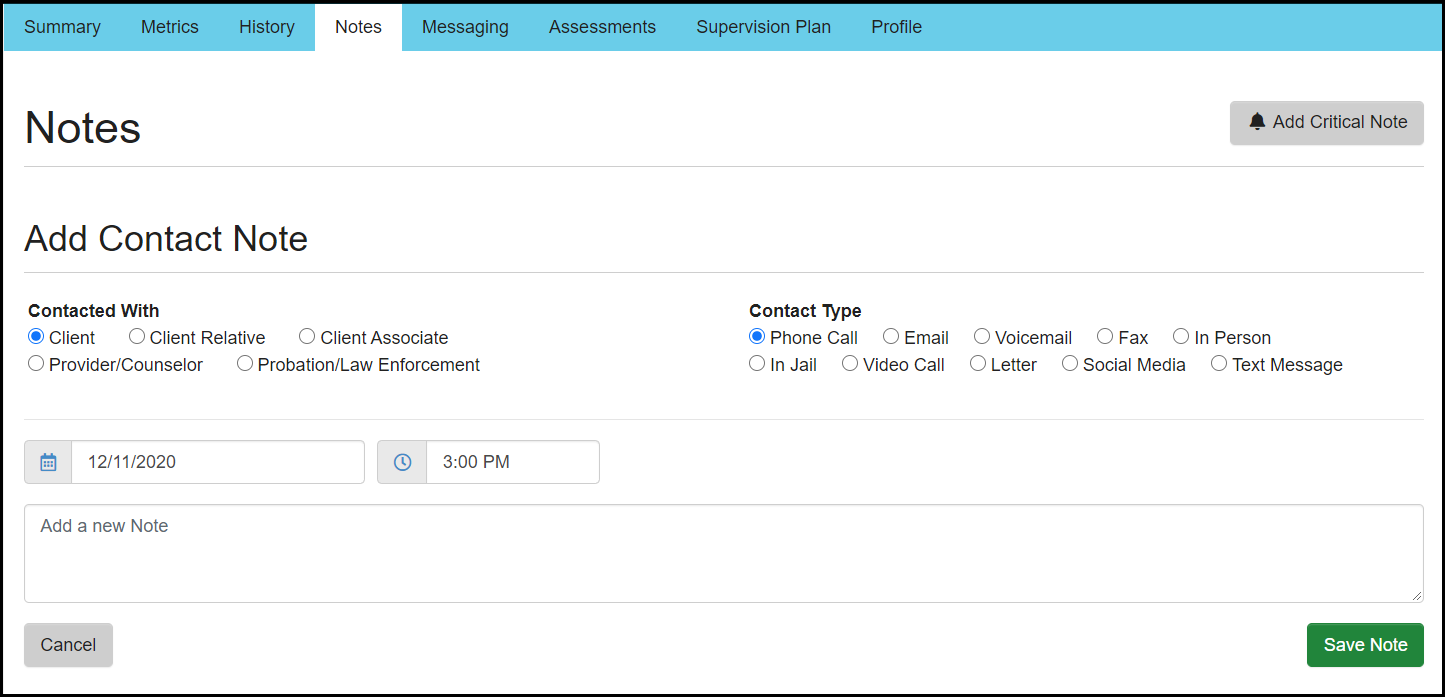Screen dimensions: 1445x697
Task: Choose In Person contact type
Action: (x=1181, y=337)
